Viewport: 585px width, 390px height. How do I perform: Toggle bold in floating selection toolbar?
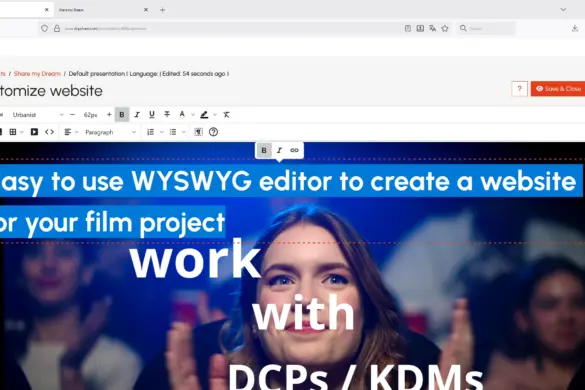[x=264, y=150]
